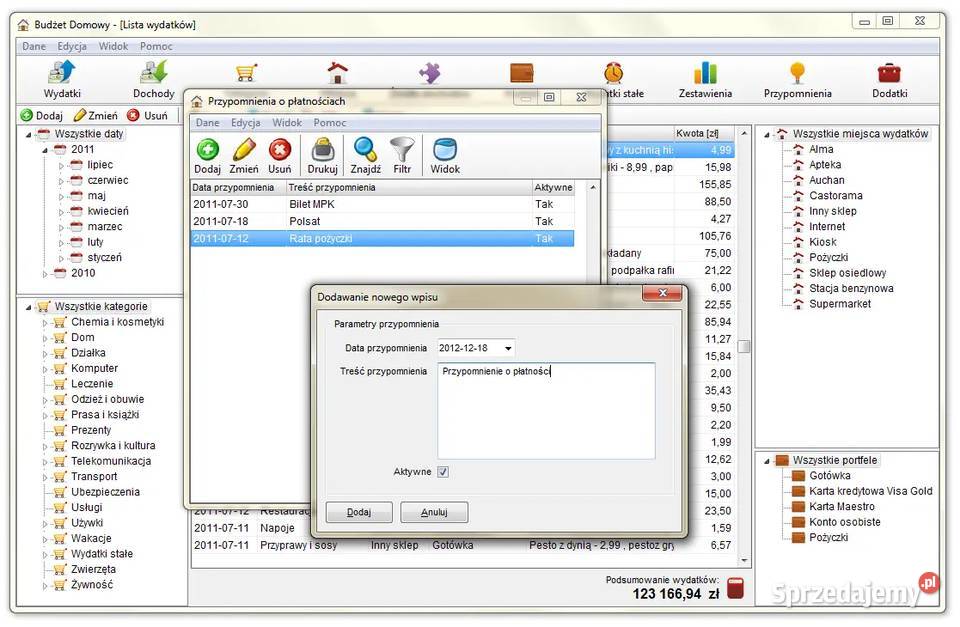This screenshot has width=960, height=627.
Task: Click the Widok icon in reminders toolbar
Action: pyautogui.click(x=445, y=155)
